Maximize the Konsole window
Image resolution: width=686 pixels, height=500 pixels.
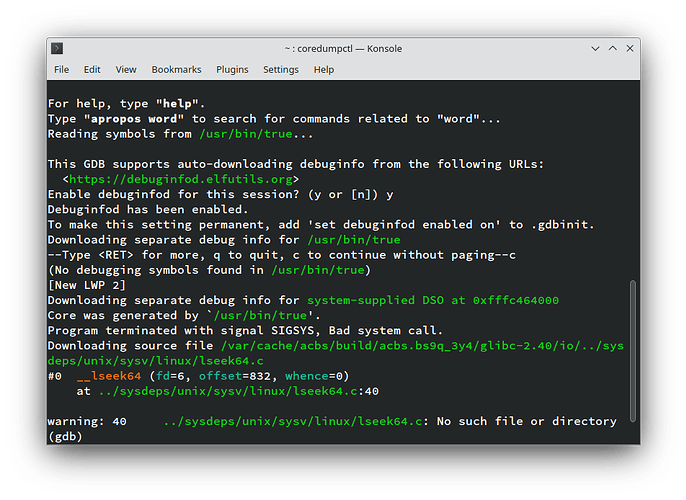pos(607,48)
